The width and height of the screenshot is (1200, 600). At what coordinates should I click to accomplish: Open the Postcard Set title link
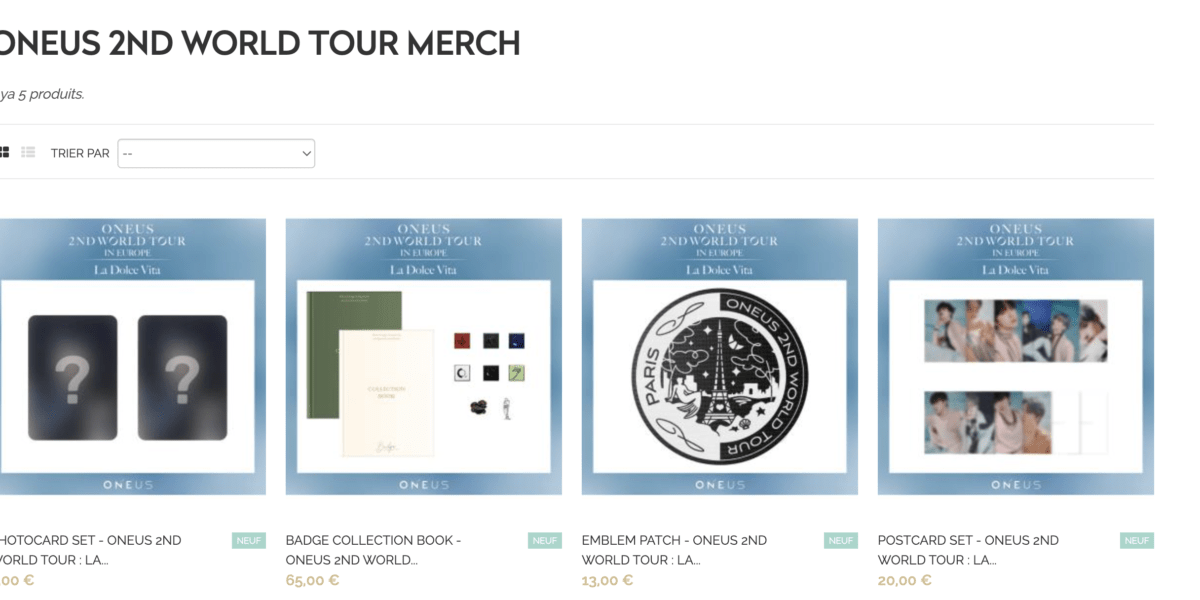(968, 550)
